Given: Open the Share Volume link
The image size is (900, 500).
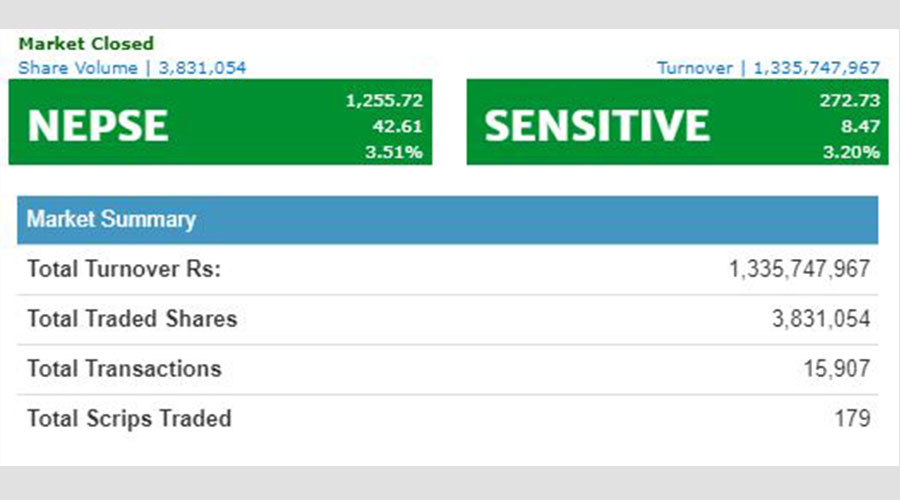Looking at the screenshot, I should point(132,68).
